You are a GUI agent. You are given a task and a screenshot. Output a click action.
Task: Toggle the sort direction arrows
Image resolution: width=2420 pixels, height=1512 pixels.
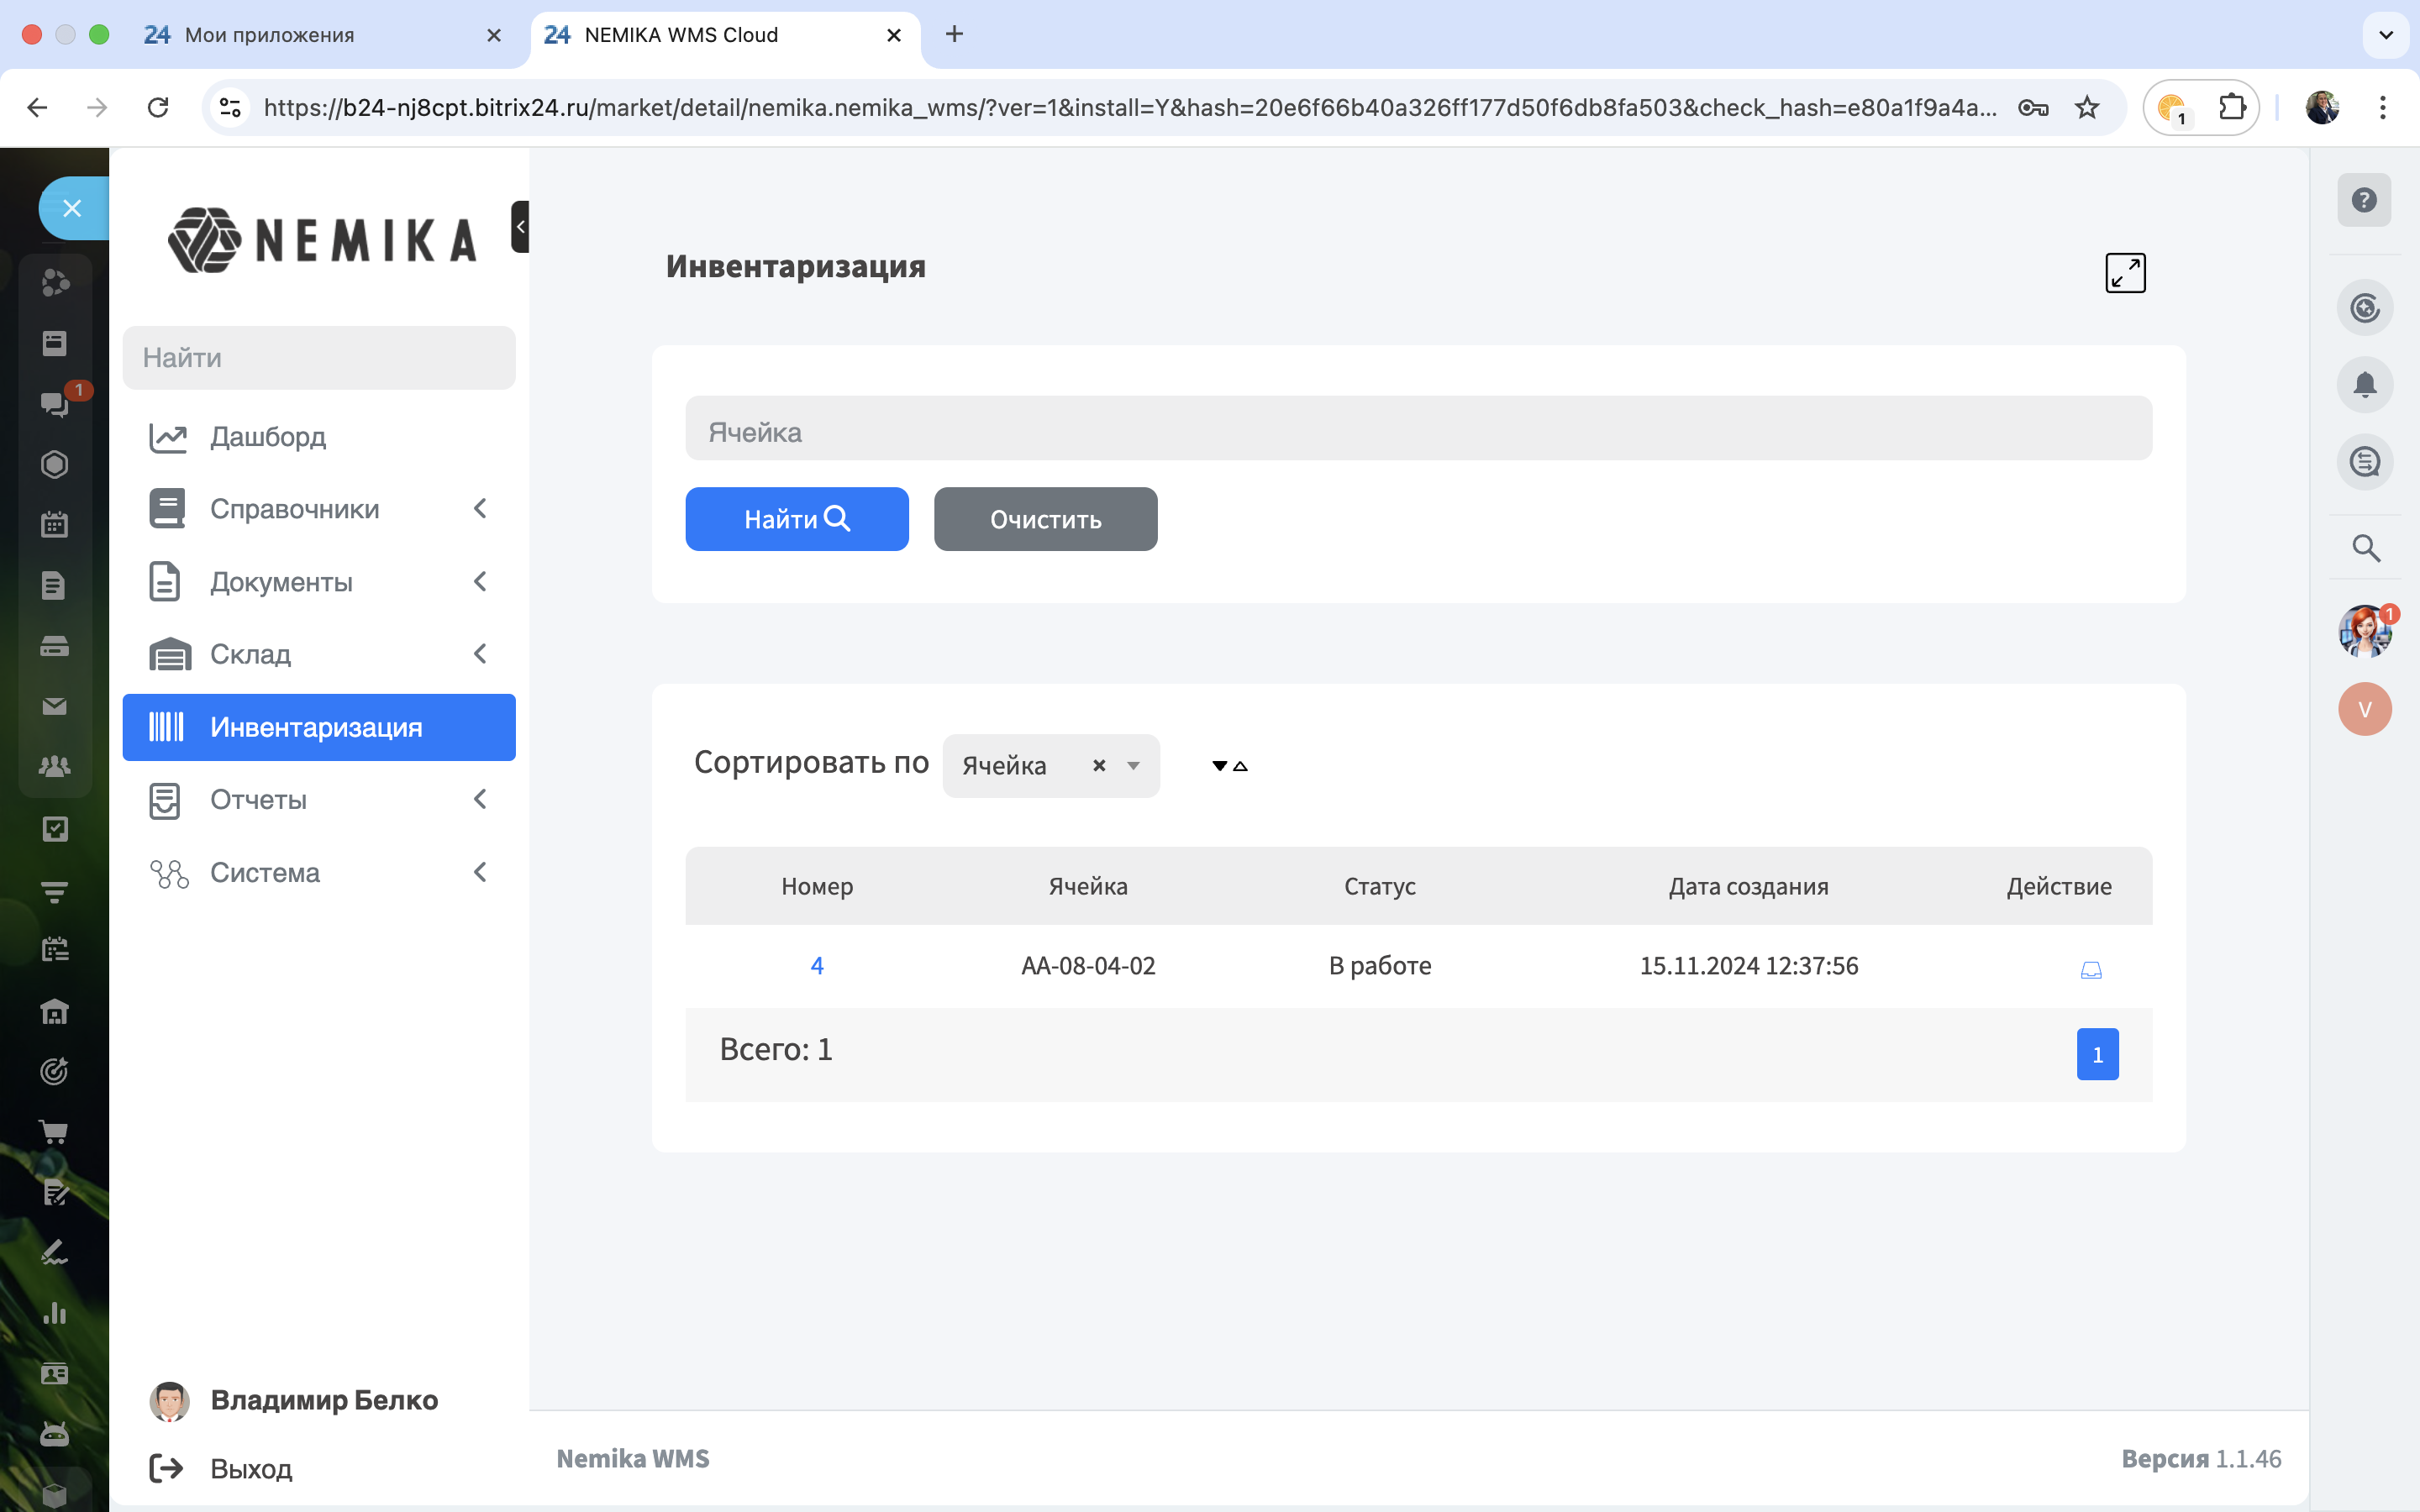[x=1229, y=766]
